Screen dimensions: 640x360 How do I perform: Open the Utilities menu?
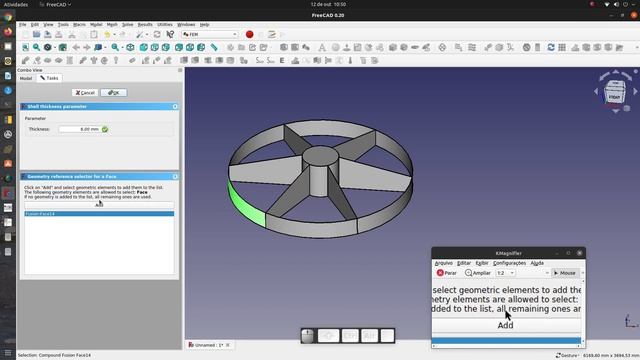165,25
